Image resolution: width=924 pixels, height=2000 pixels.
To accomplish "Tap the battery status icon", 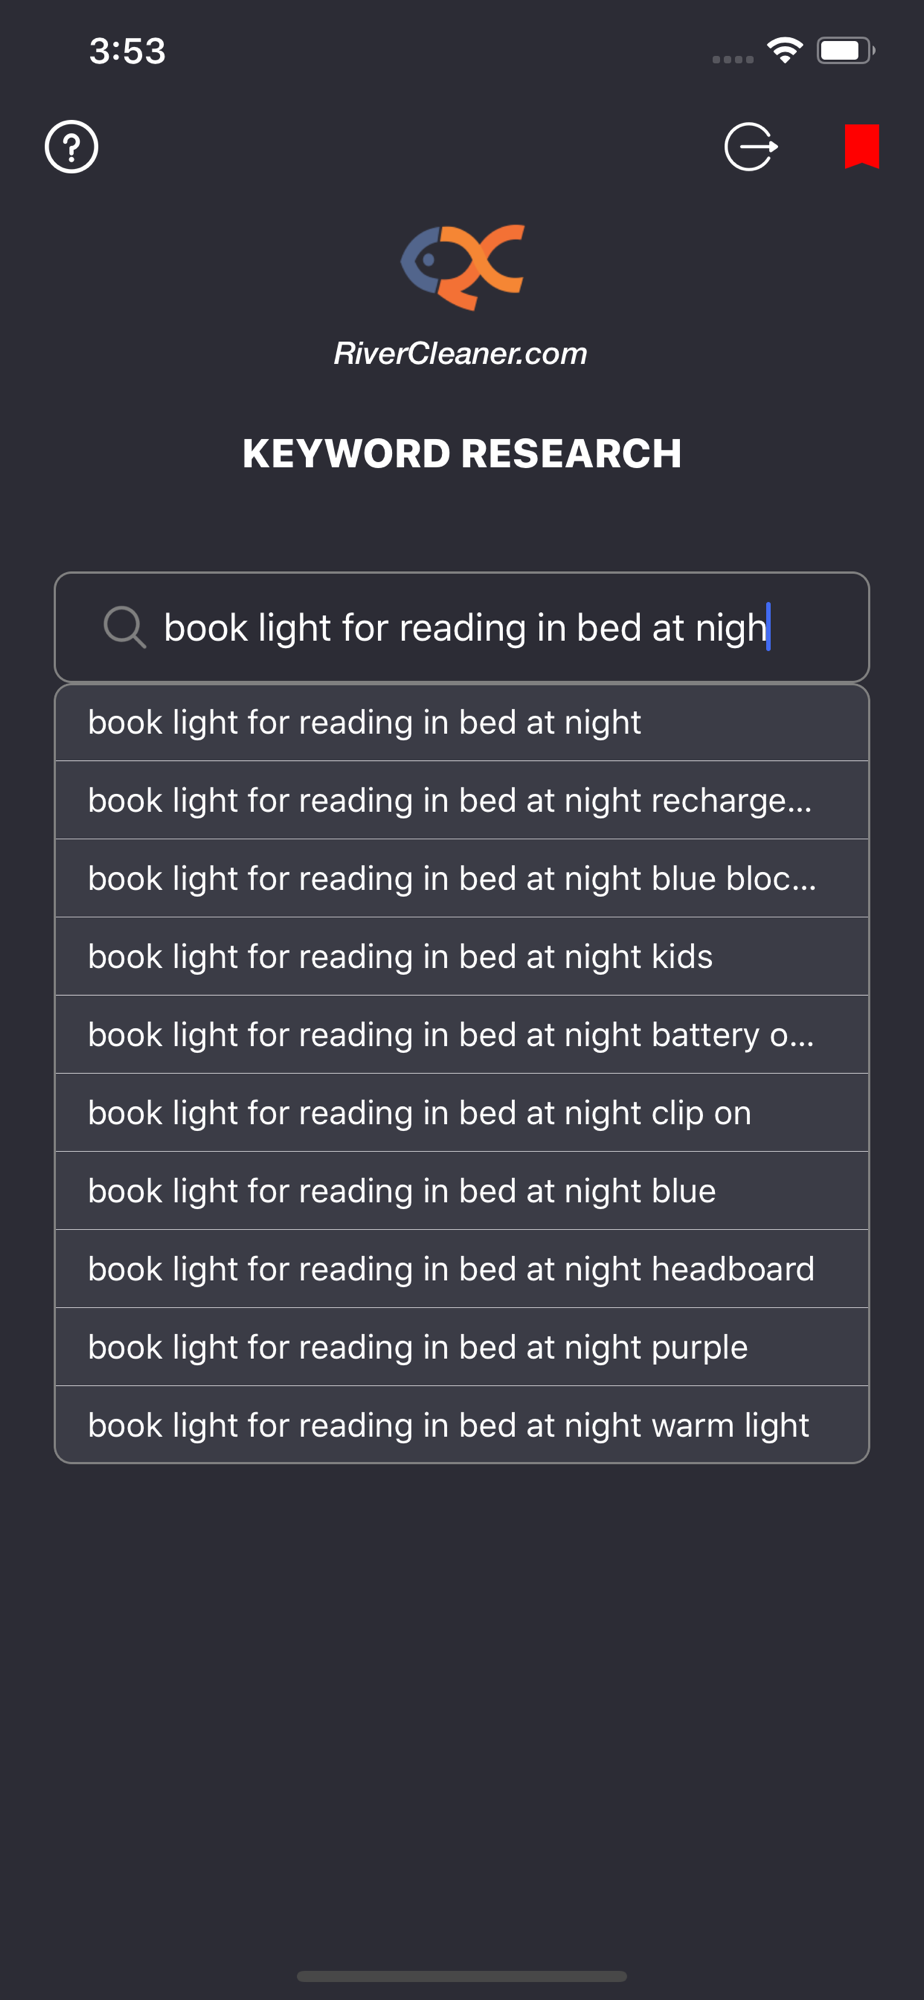I will coord(845,50).
